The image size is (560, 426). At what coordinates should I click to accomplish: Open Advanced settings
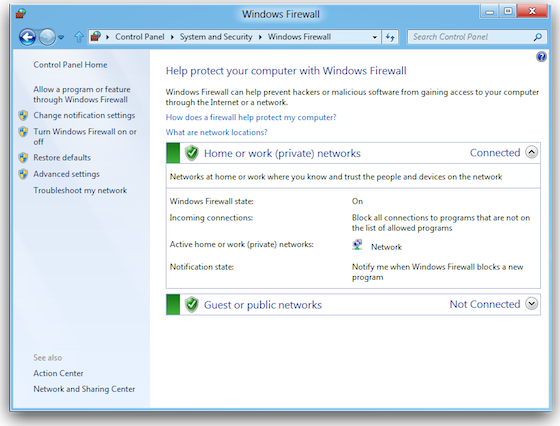(x=66, y=174)
